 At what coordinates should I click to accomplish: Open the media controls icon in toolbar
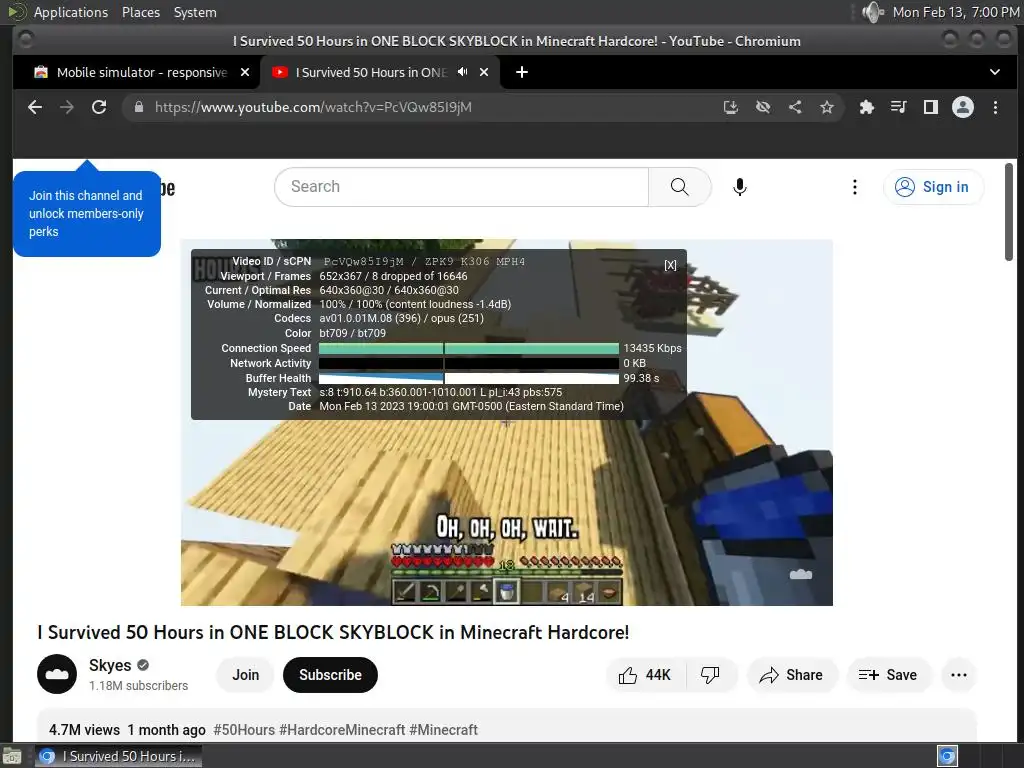pos(899,107)
